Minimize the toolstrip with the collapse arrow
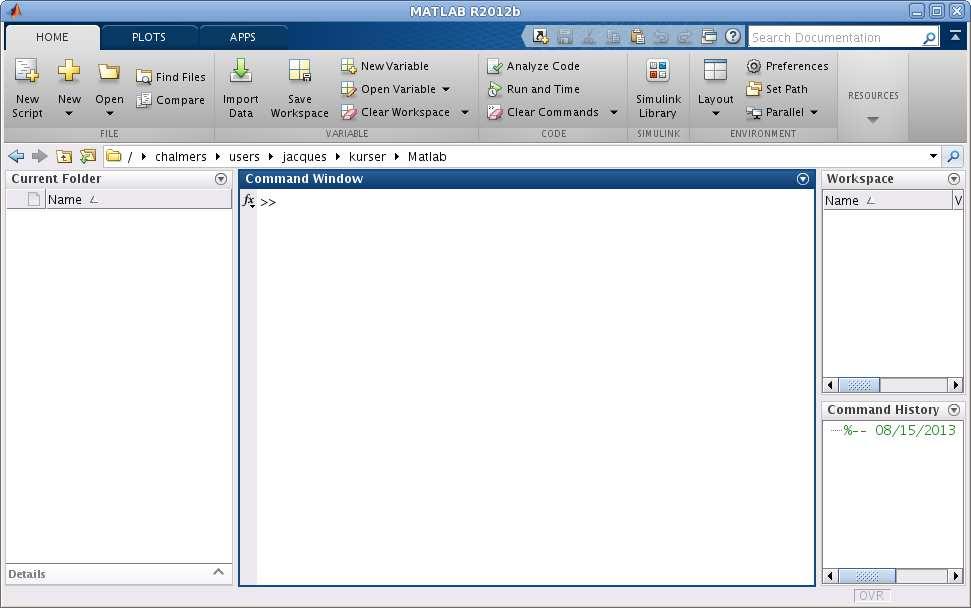Image resolution: width=971 pixels, height=608 pixels. pos(956,37)
